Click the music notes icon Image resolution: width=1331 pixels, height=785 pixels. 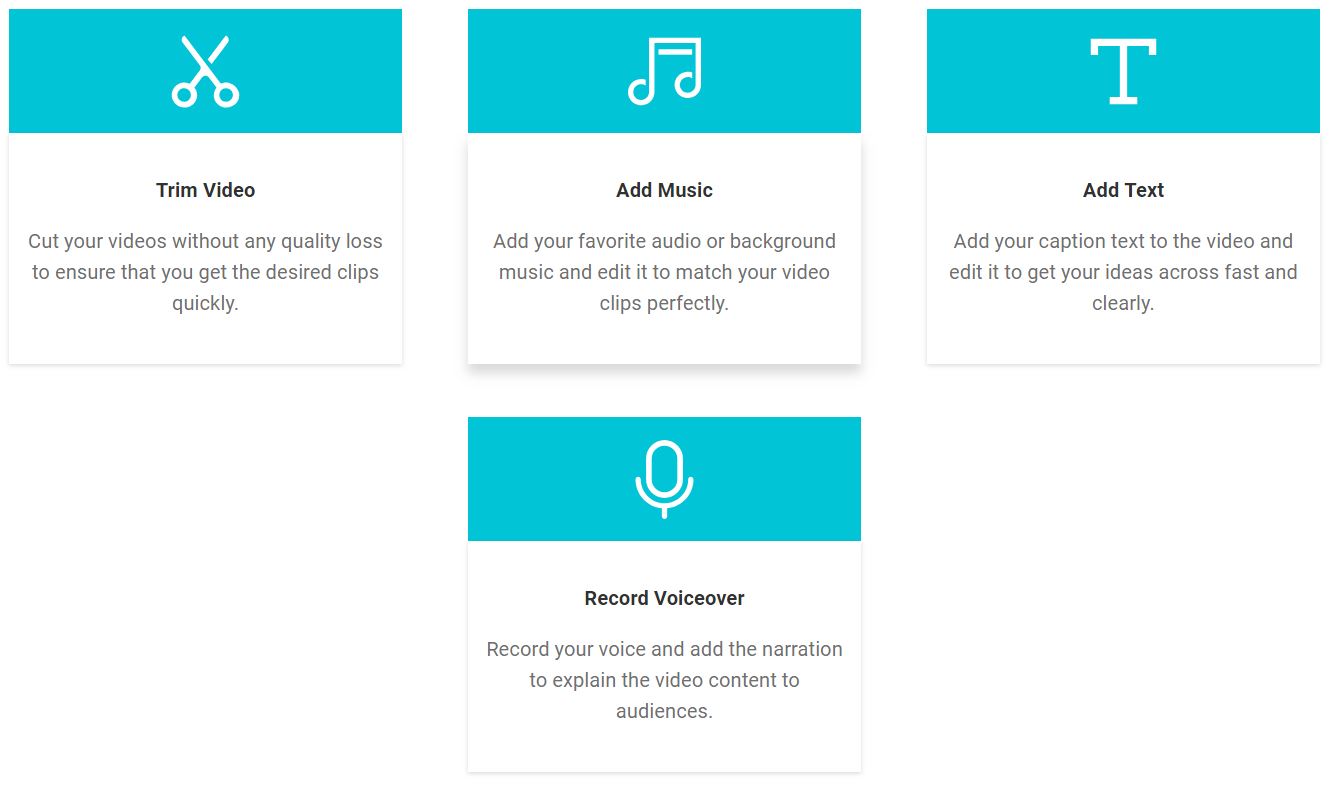click(x=664, y=71)
